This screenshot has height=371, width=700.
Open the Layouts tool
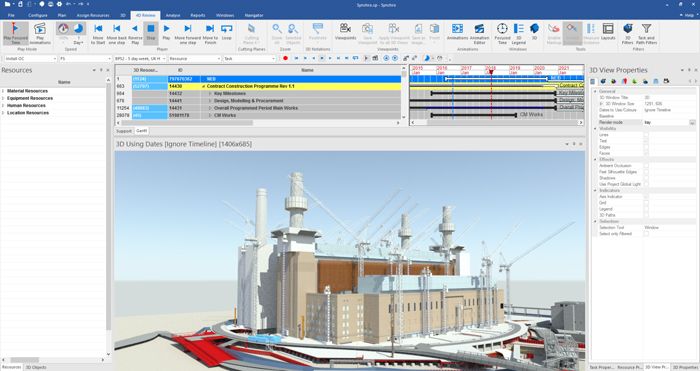click(608, 32)
